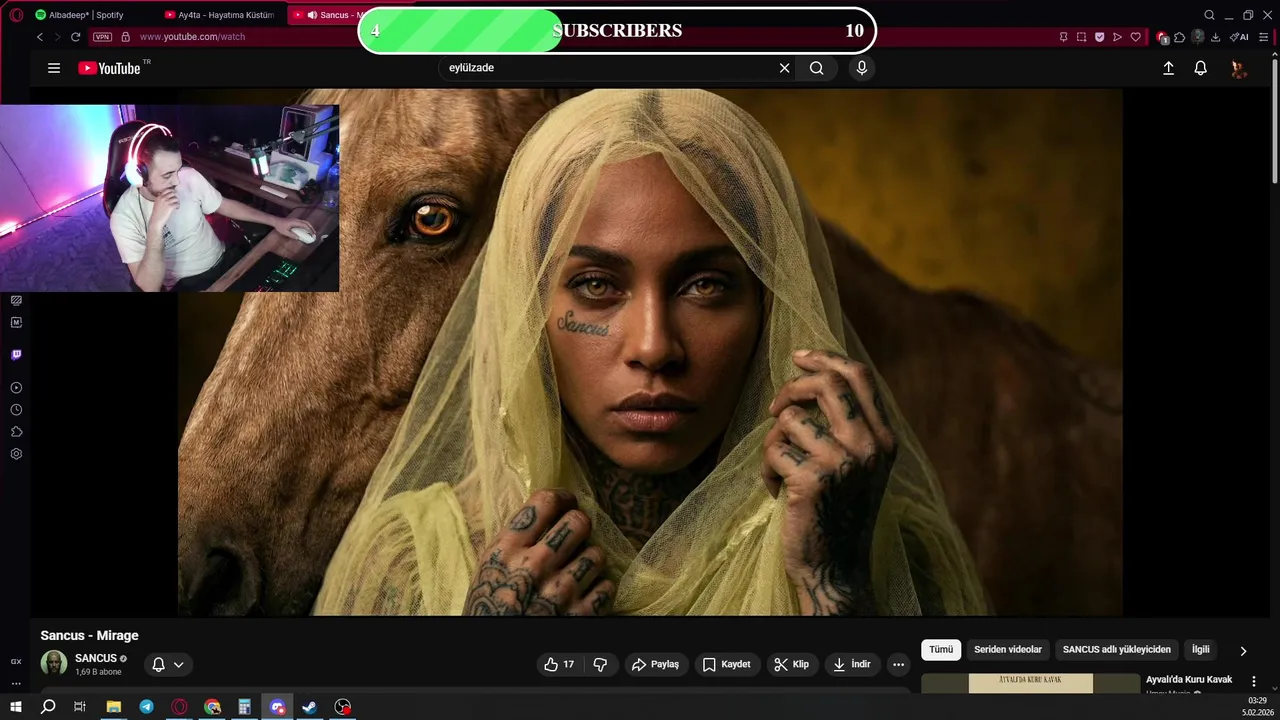1280x720 pixels.
Task: Open Opera Flow send icon
Action: click(1117, 37)
